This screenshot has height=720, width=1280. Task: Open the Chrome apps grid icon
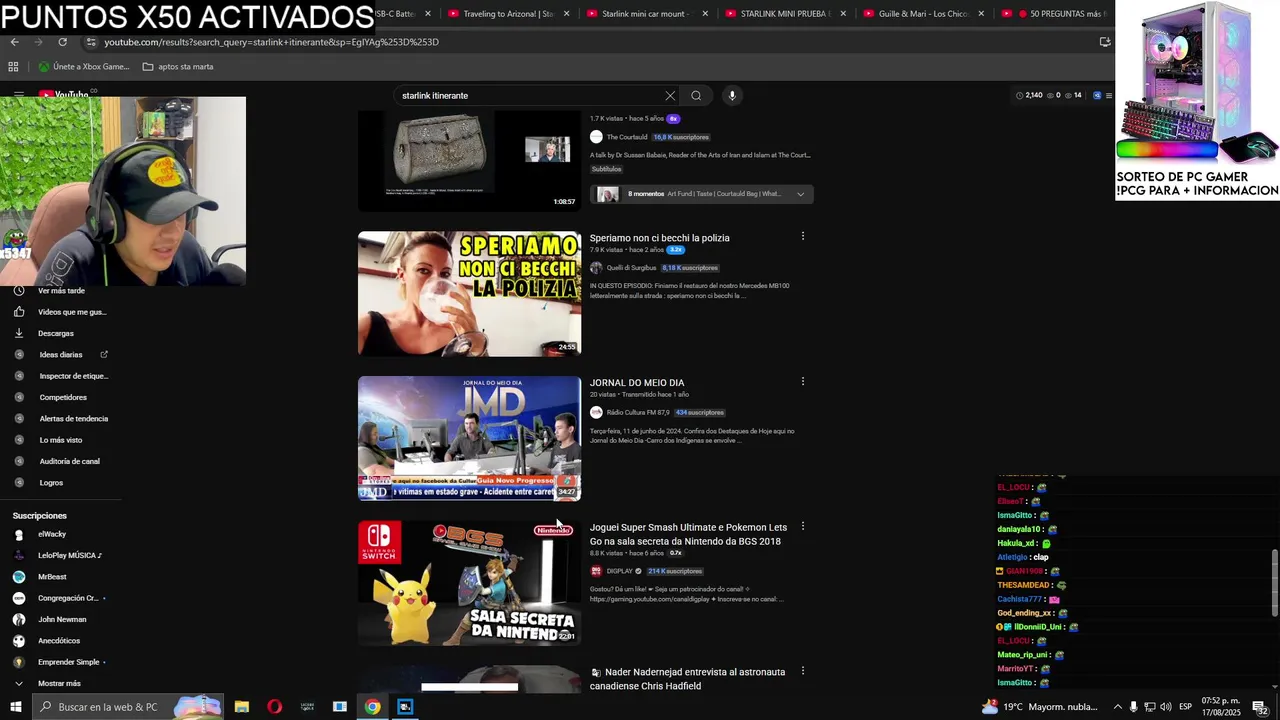tap(13, 67)
